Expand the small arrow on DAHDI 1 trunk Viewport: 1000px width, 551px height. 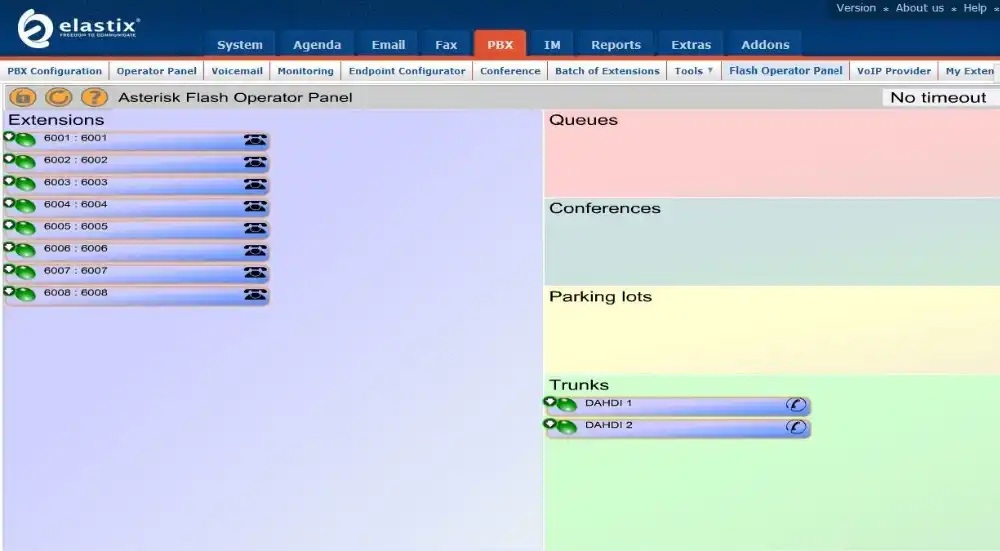point(550,402)
